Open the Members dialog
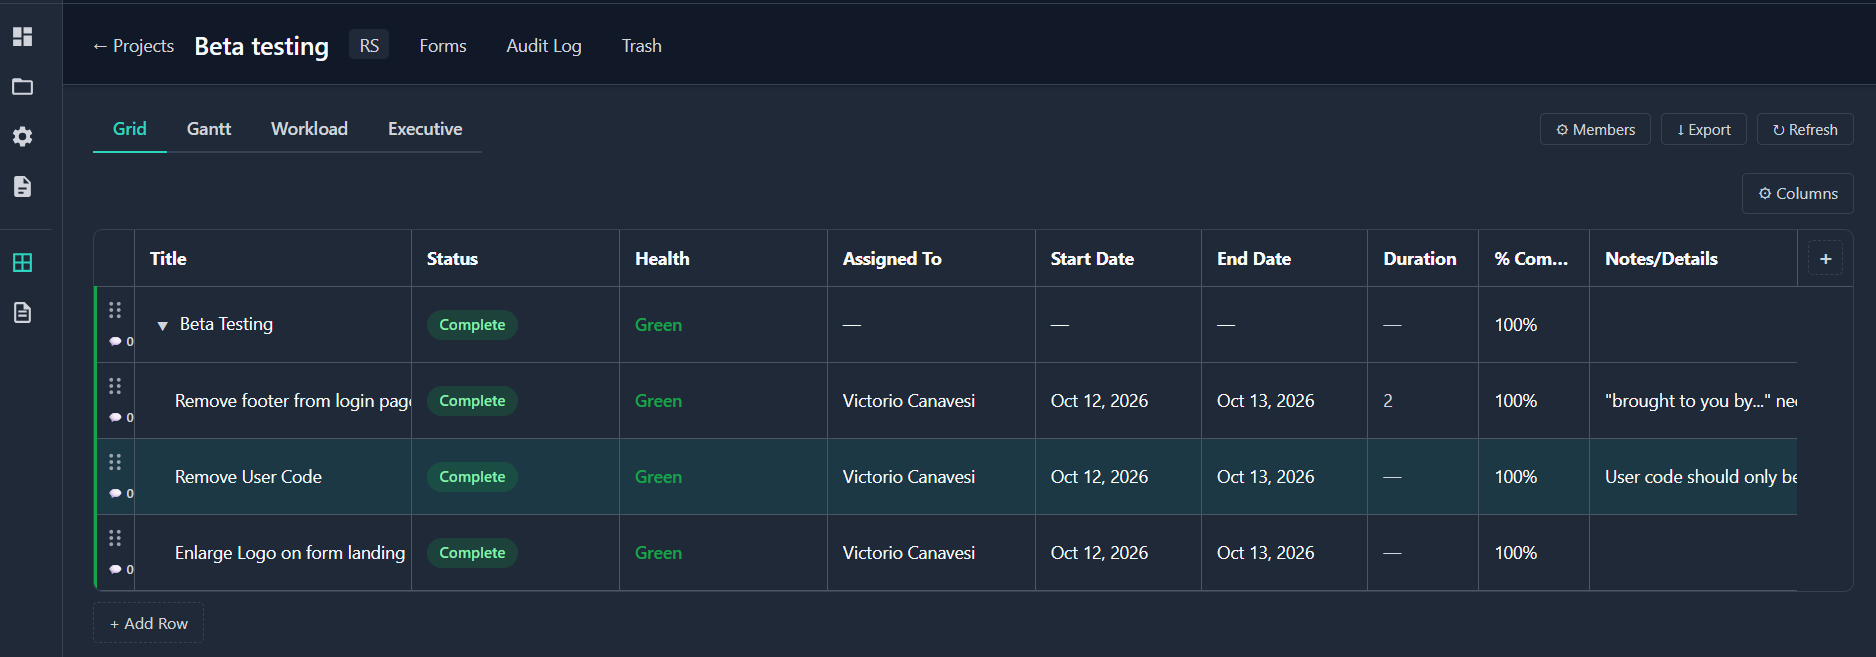1876x657 pixels. click(1595, 129)
